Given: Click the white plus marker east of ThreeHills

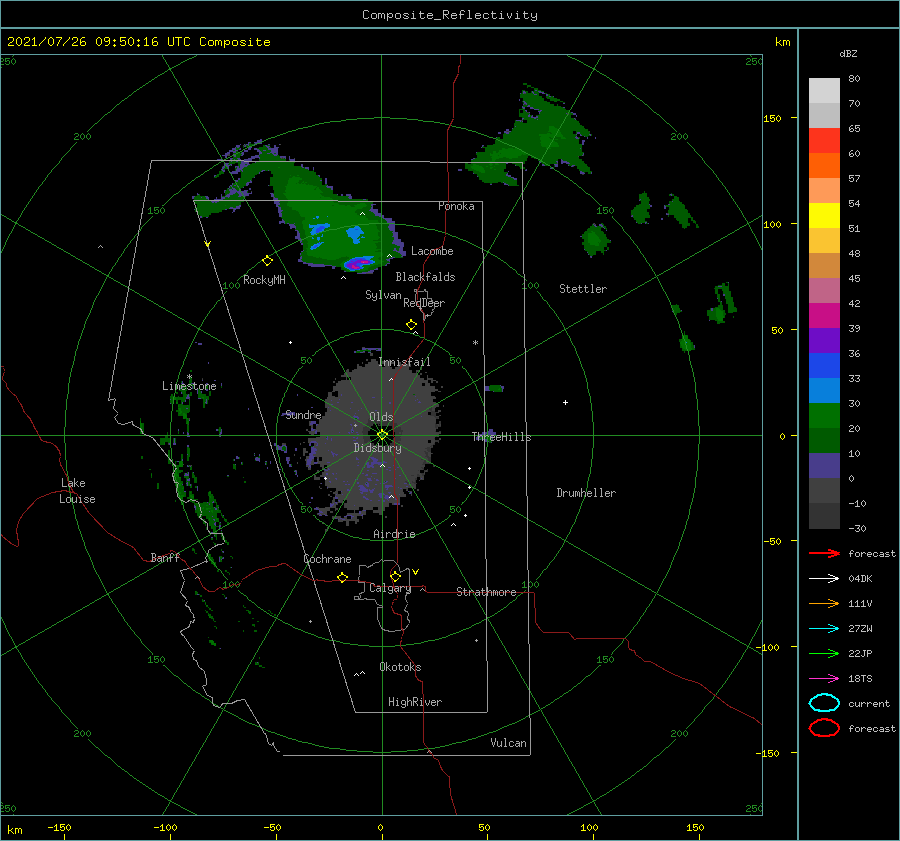Looking at the screenshot, I should 565,402.
